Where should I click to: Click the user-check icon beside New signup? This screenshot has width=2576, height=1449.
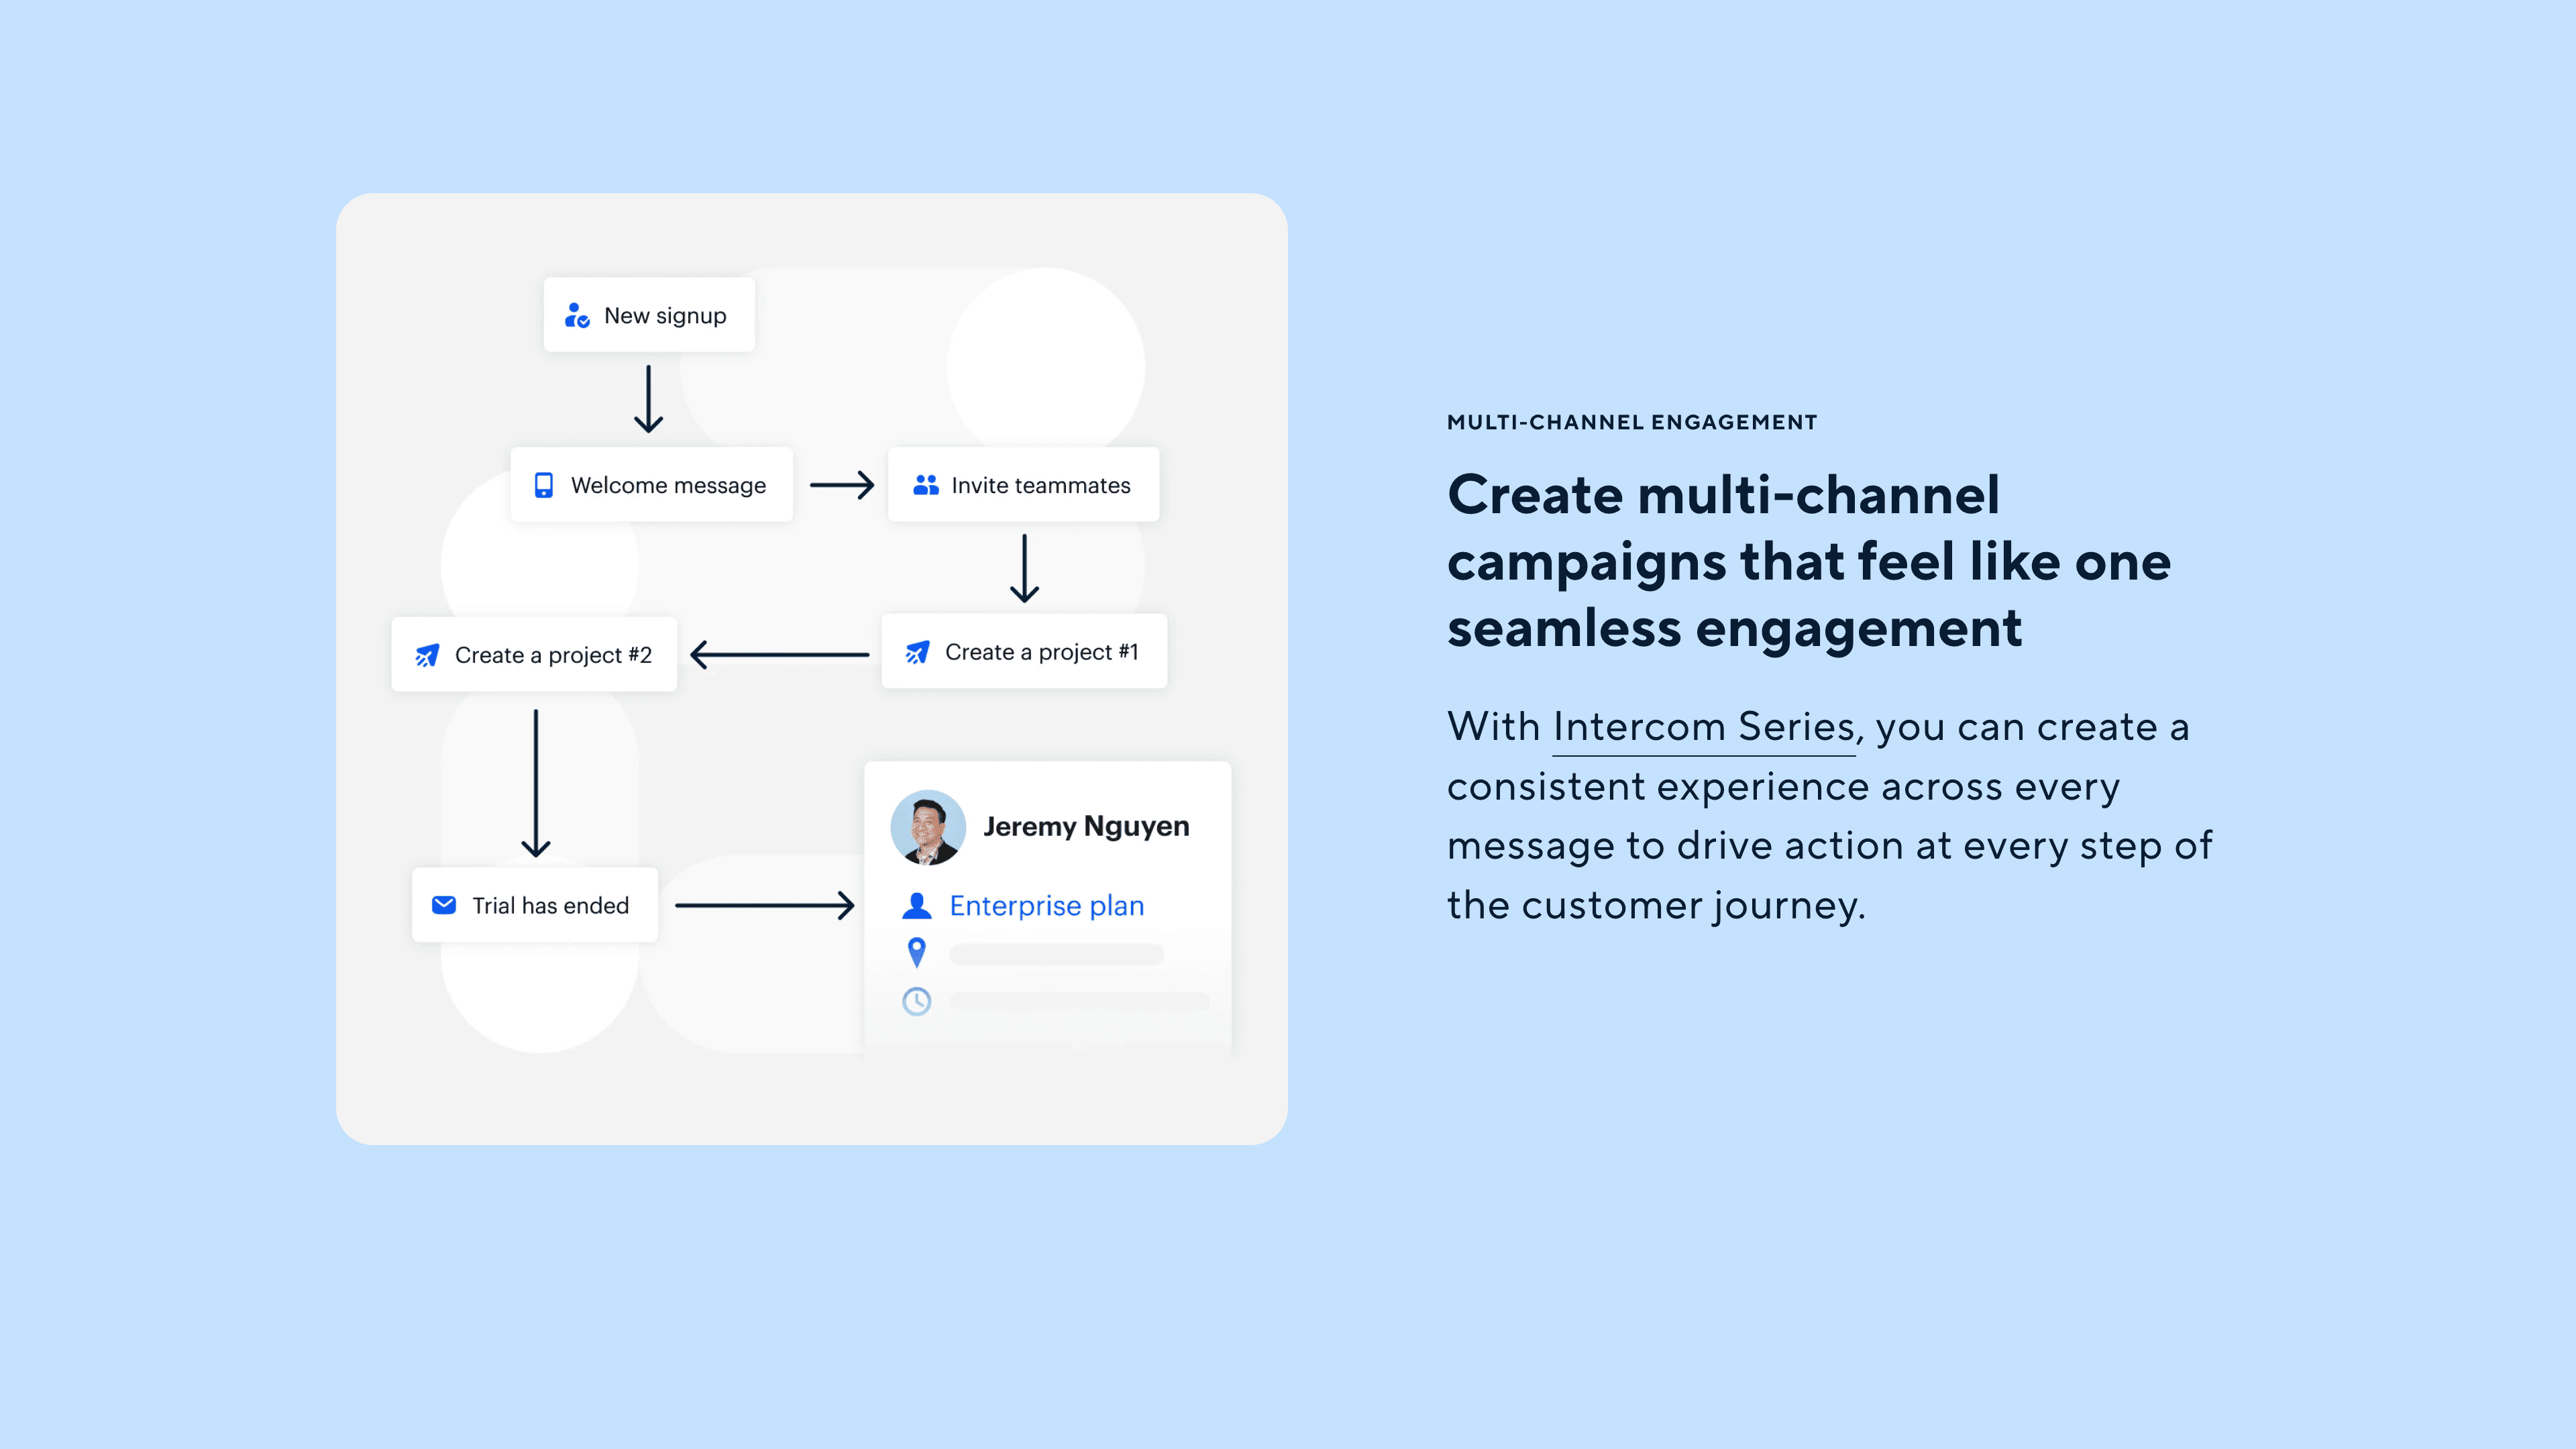point(577,315)
